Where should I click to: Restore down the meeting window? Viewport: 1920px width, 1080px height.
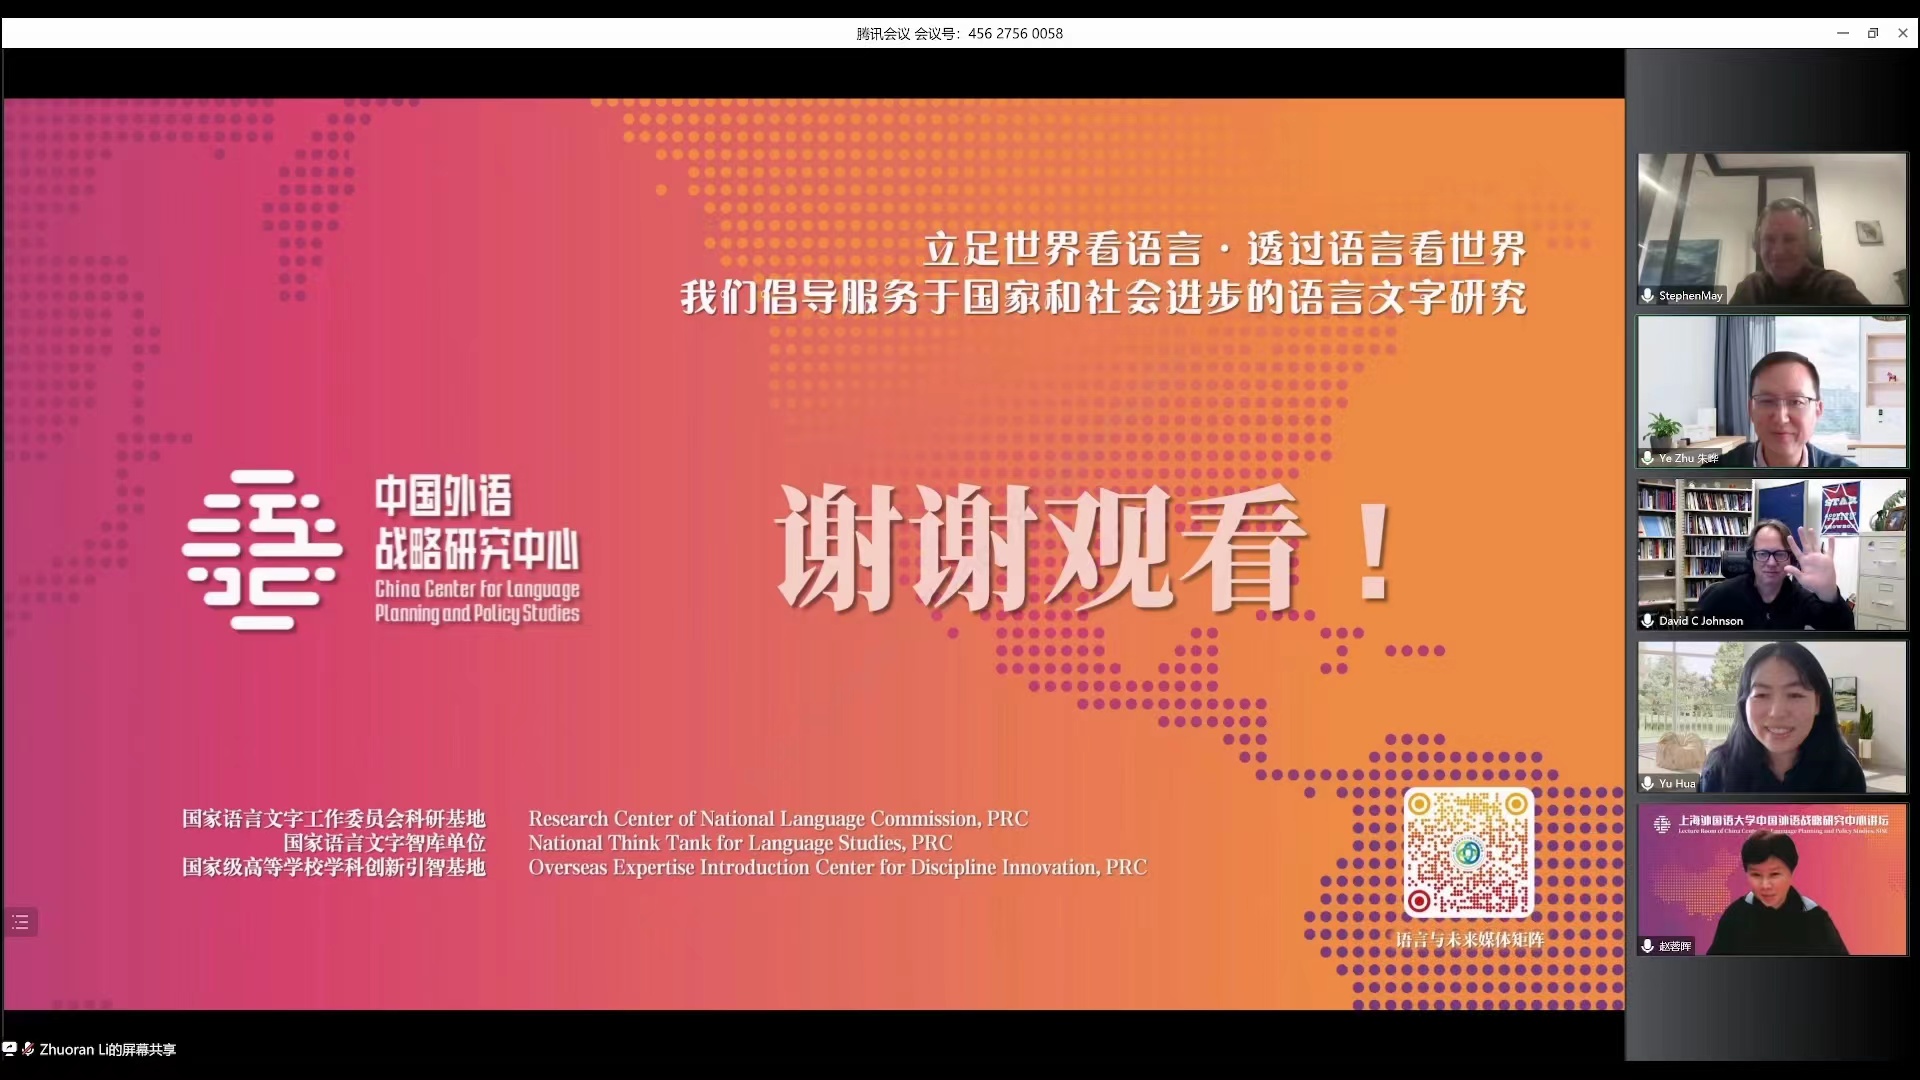click(1873, 33)
